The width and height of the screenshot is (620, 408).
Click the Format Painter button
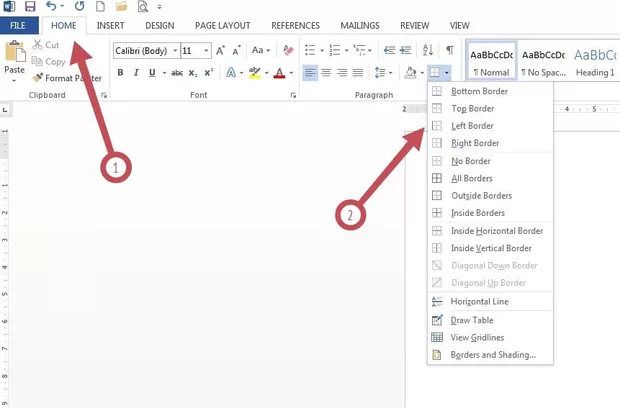coord(67,78)
